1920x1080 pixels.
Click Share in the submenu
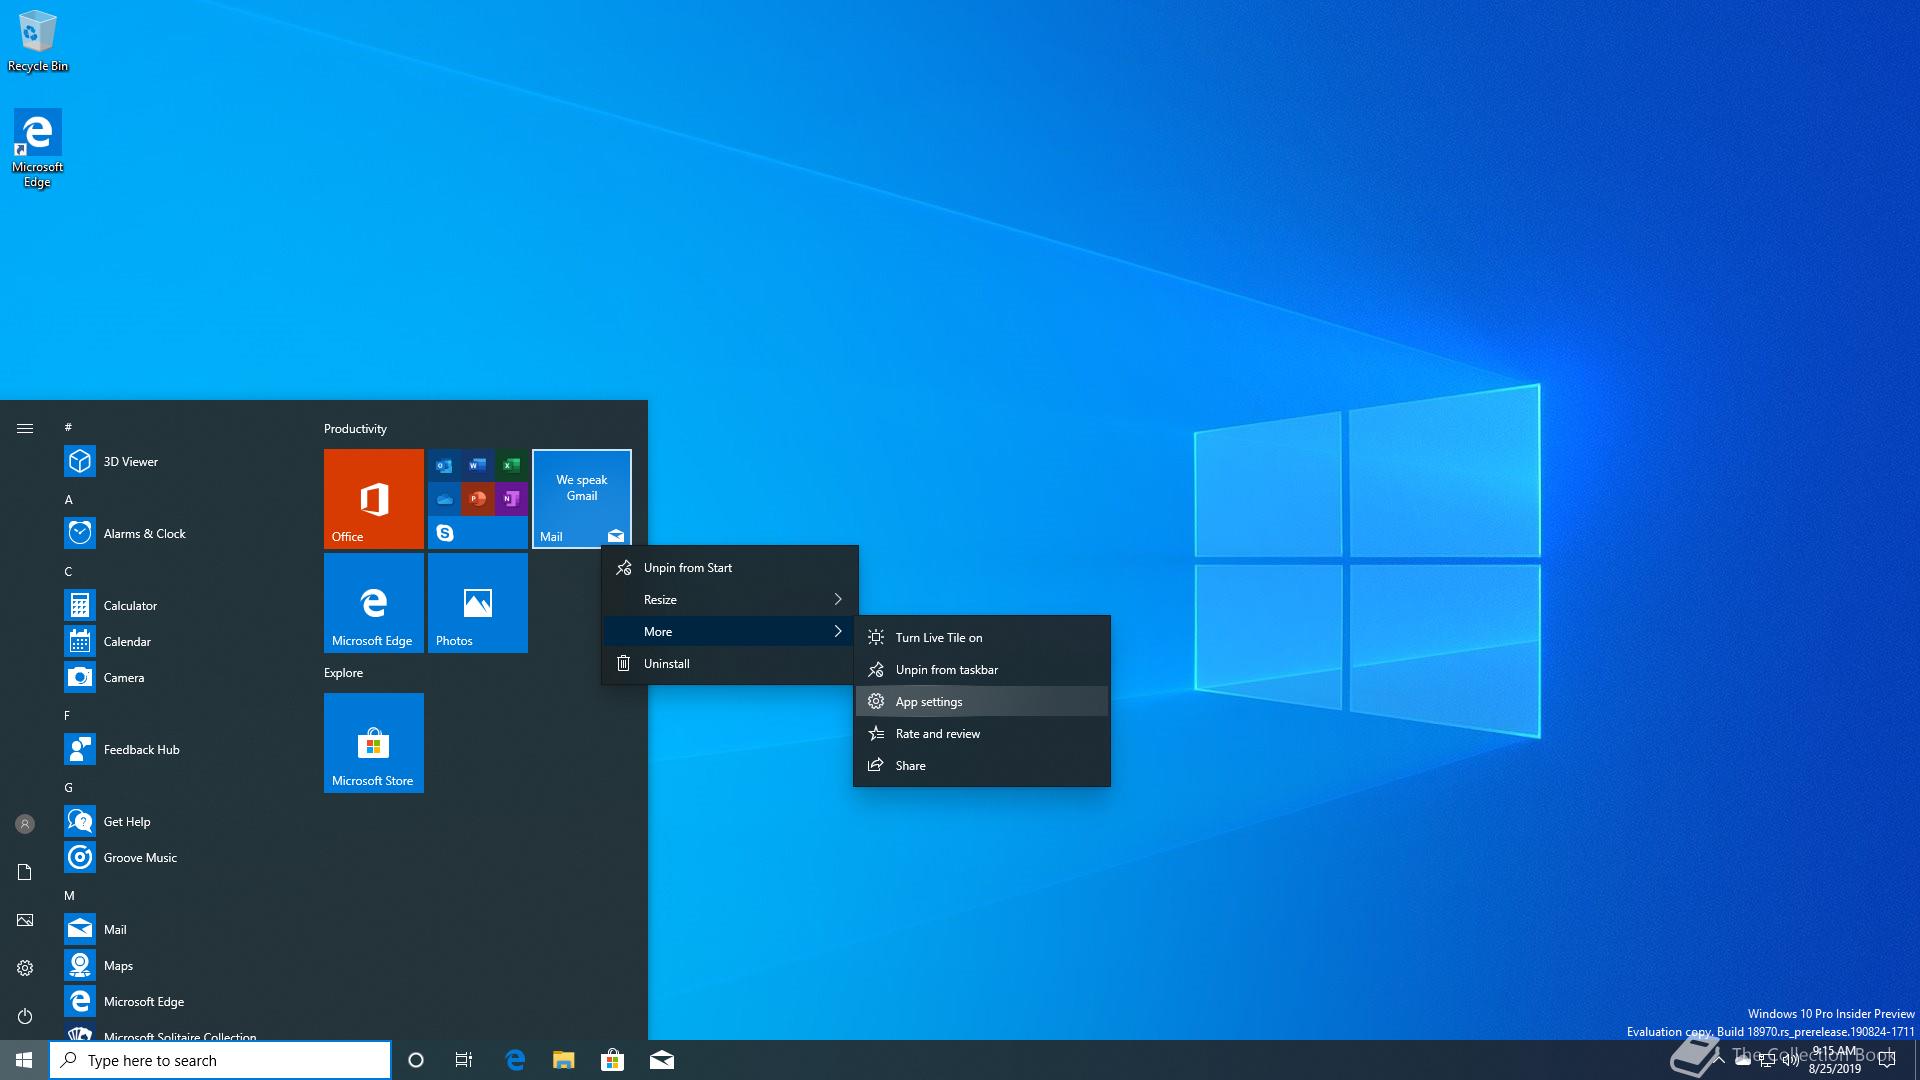[981, 766]
